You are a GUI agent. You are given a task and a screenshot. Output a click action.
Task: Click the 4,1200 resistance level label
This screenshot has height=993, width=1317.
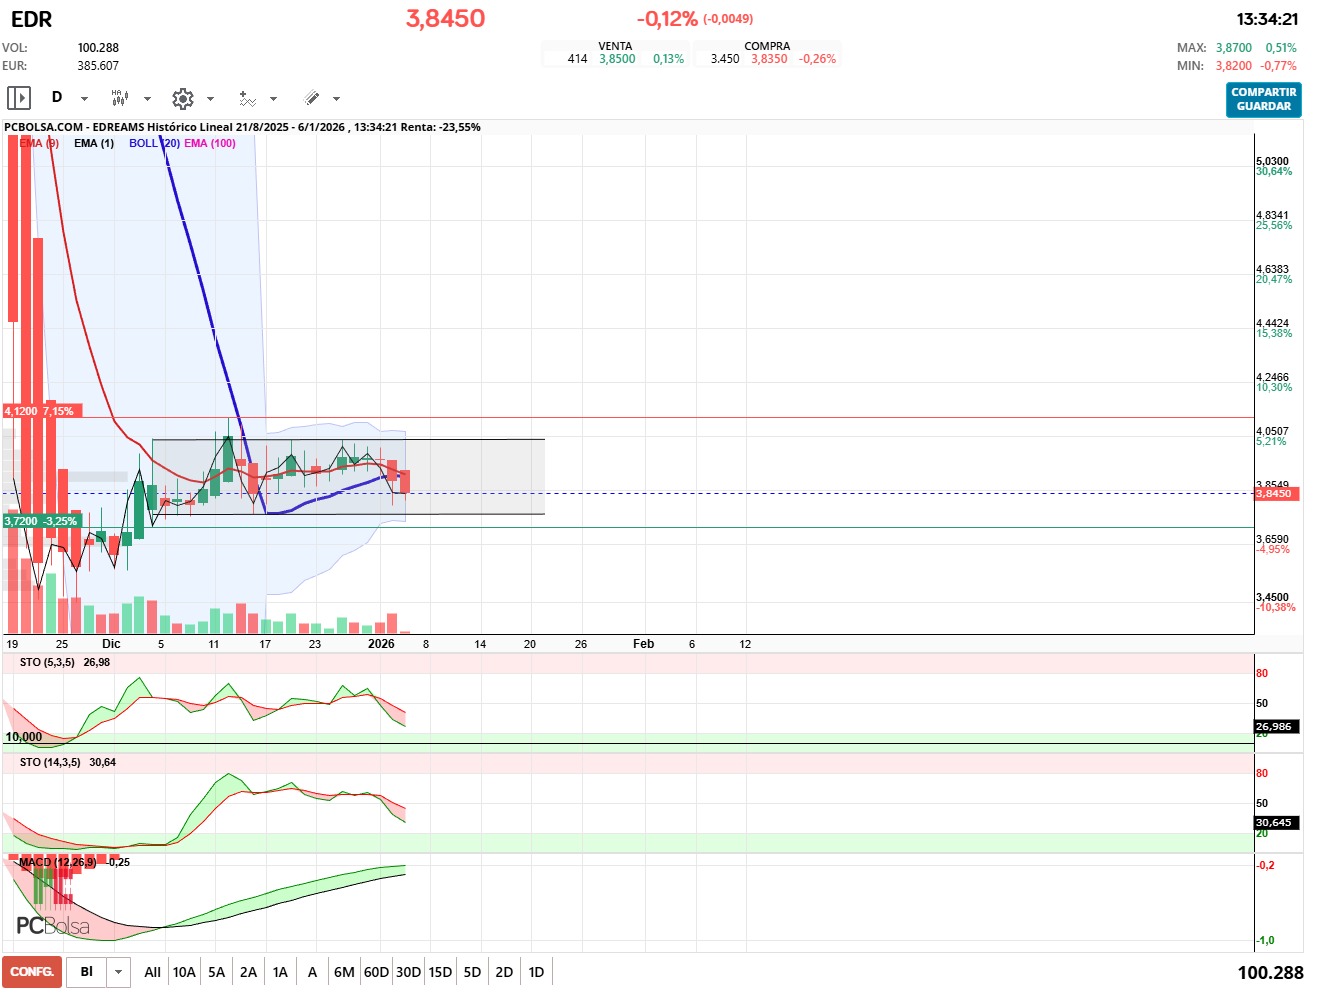(39, 411)
